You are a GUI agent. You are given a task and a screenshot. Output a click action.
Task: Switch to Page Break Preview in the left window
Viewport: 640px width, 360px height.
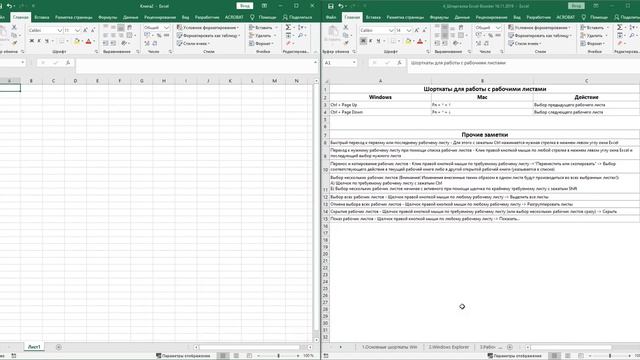point(249,356)
